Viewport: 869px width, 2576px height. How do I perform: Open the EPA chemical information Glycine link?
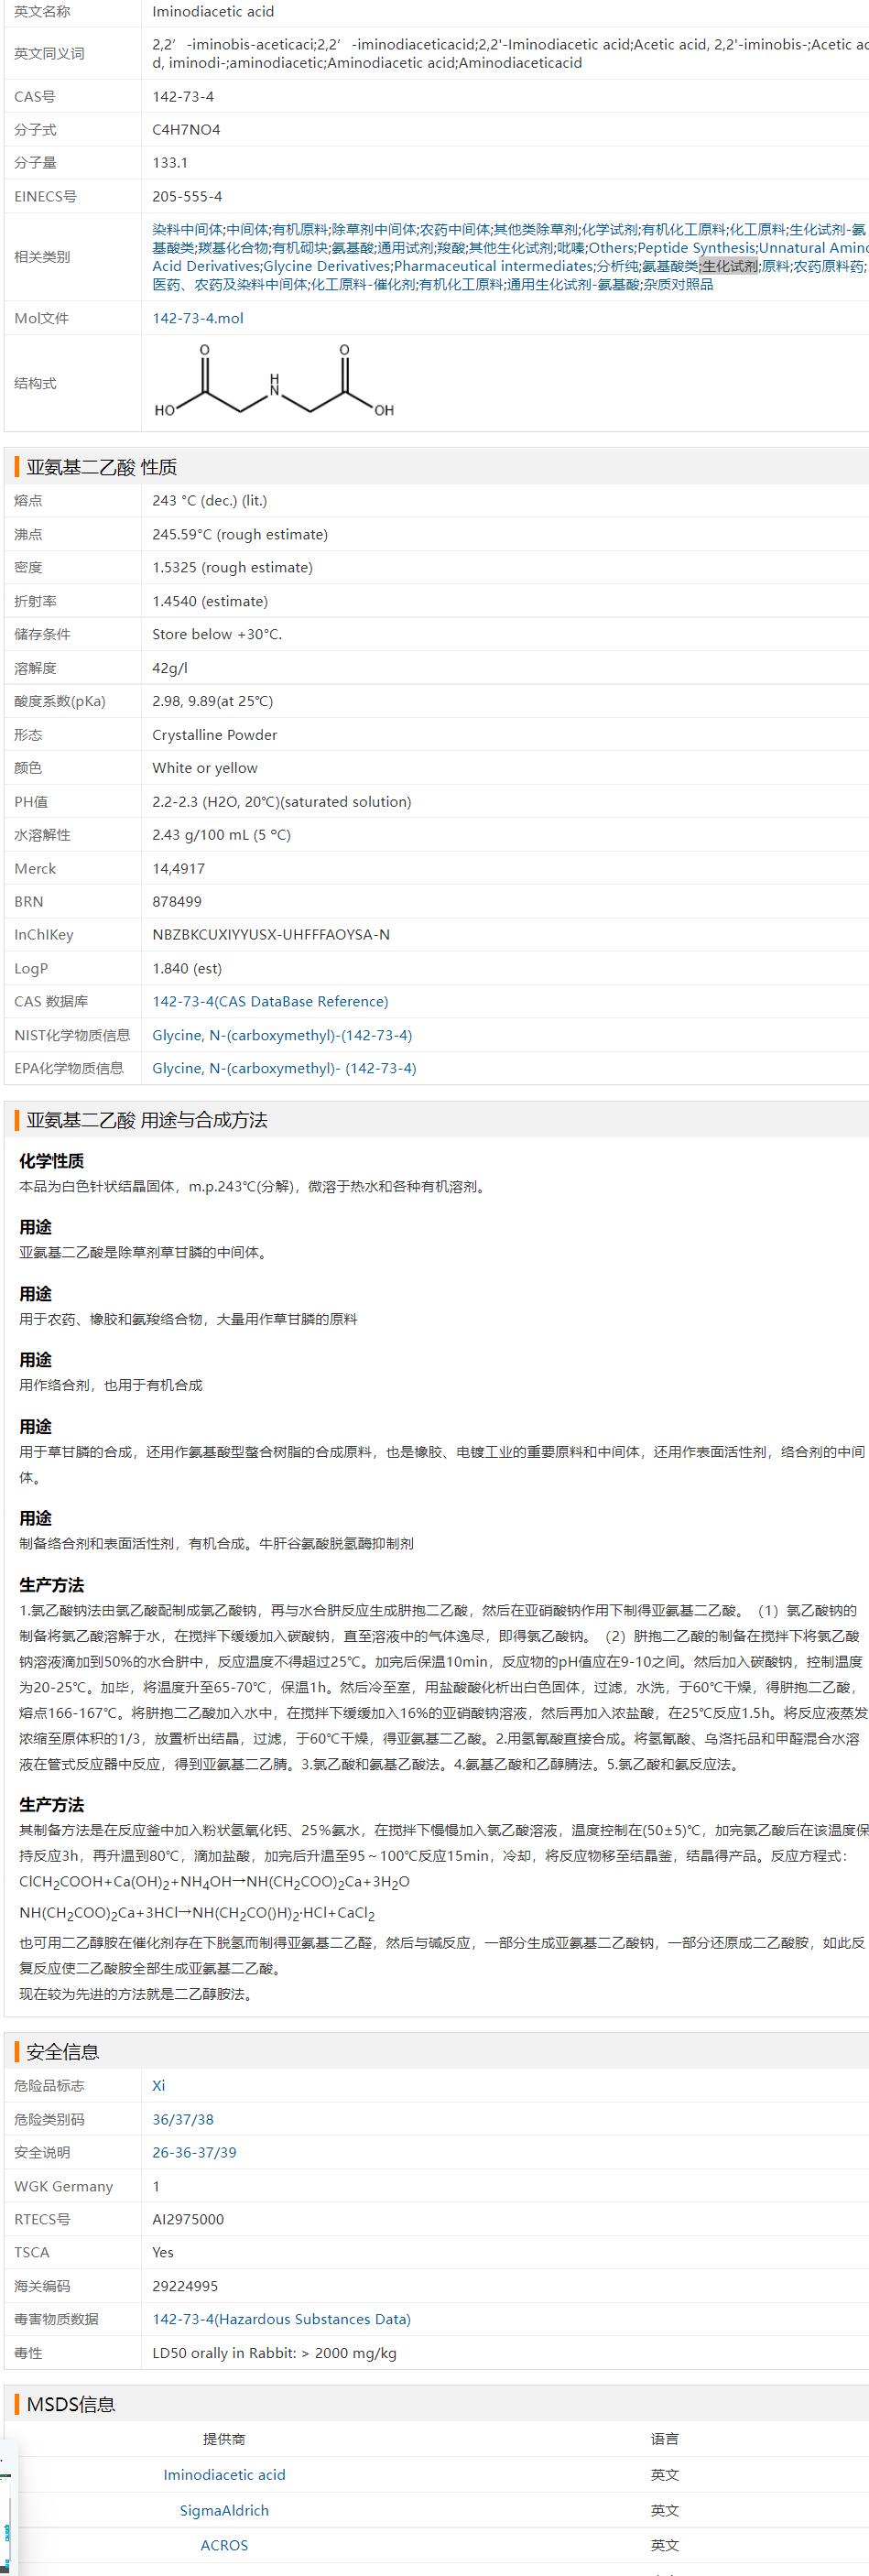coord(284,1068)
